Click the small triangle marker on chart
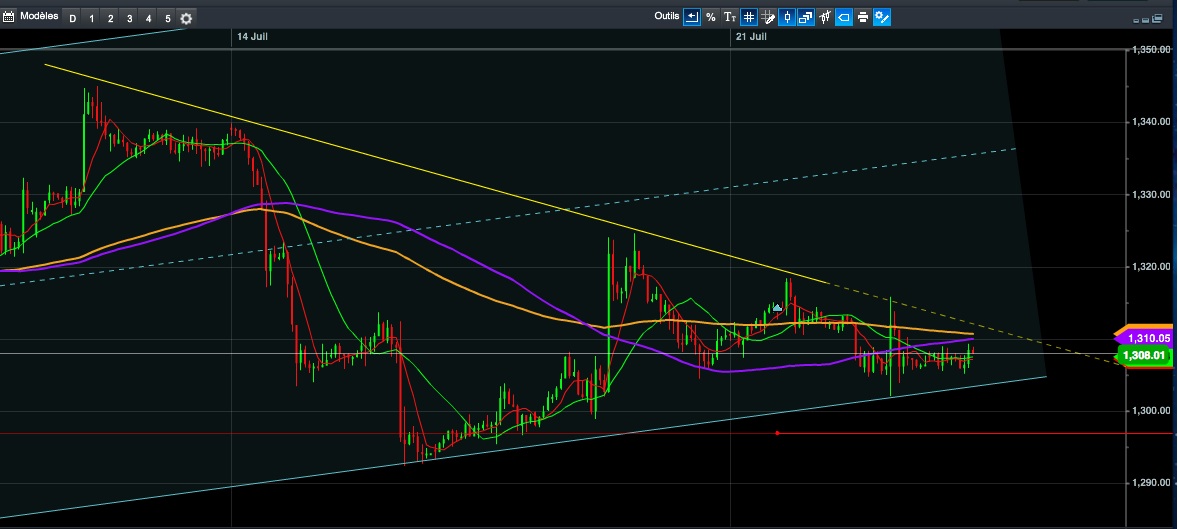The image size is (1178, 529). pos(777,307)
